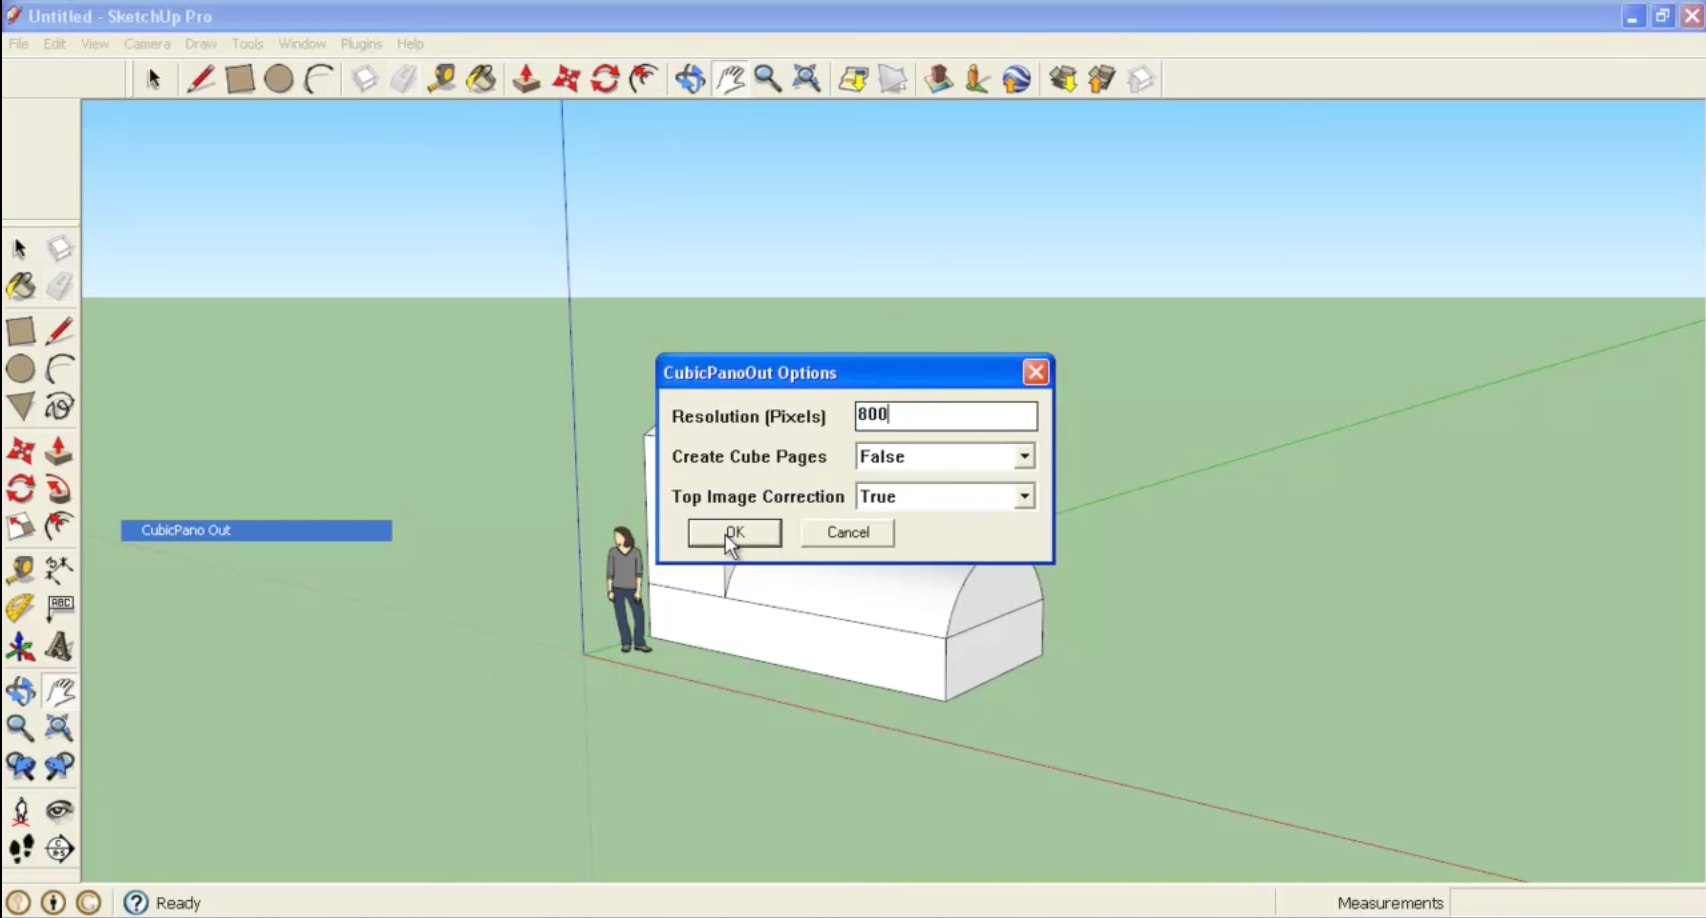The width and height of the screenshot is (1706, 918).
Task: Open the Add New Building tool
Action: [x=938, y=79]
